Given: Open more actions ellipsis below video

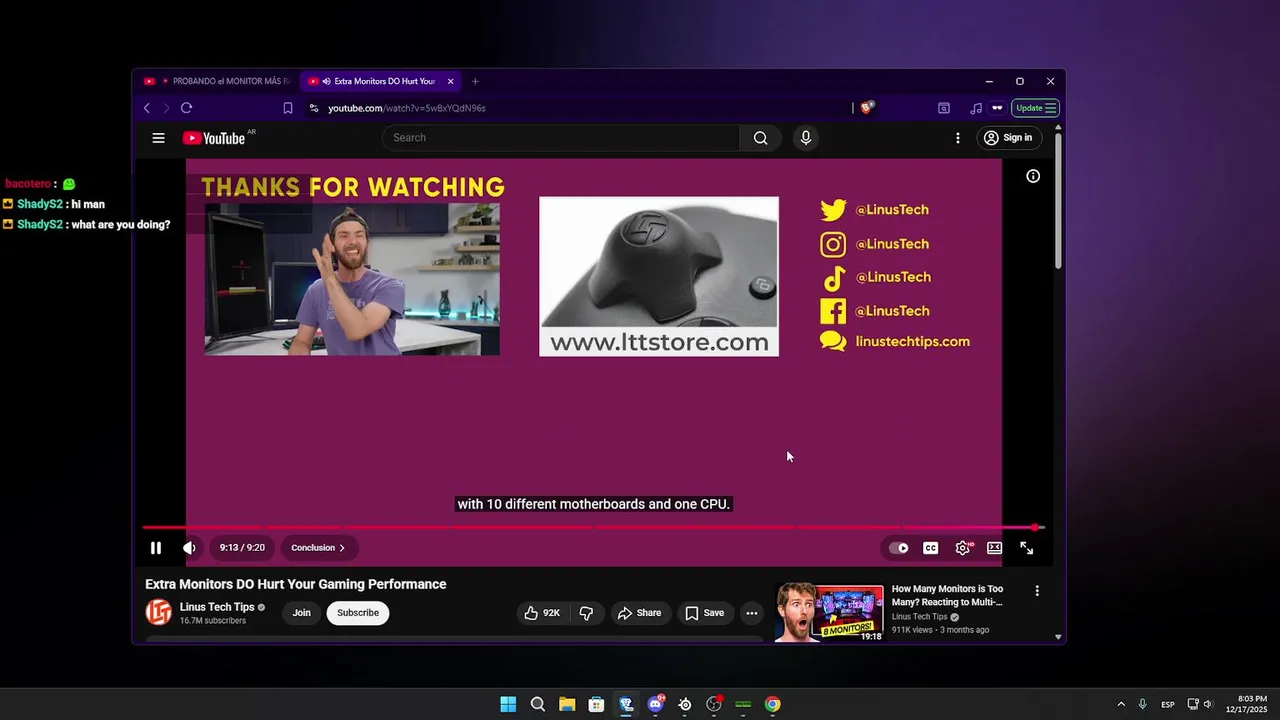Looking at the screenshot, I should [x=752, y=613].
